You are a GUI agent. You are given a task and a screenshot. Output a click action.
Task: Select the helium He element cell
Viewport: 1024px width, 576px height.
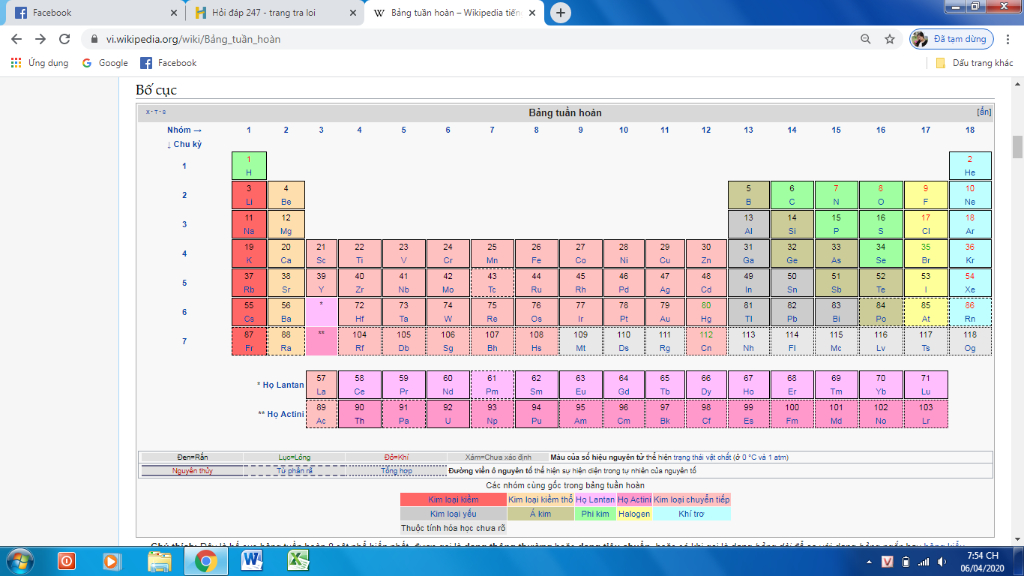970,166
